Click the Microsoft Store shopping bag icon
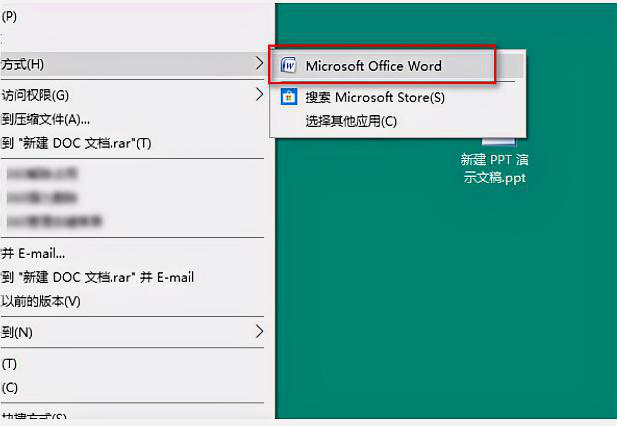The width and height of the screenshot is (617, 426). click(290, 97)
